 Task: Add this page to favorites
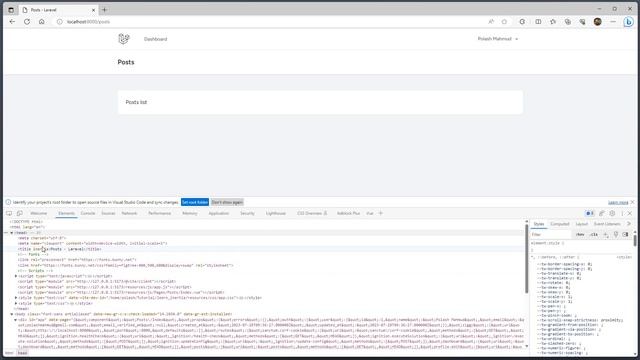coord(504,22)
